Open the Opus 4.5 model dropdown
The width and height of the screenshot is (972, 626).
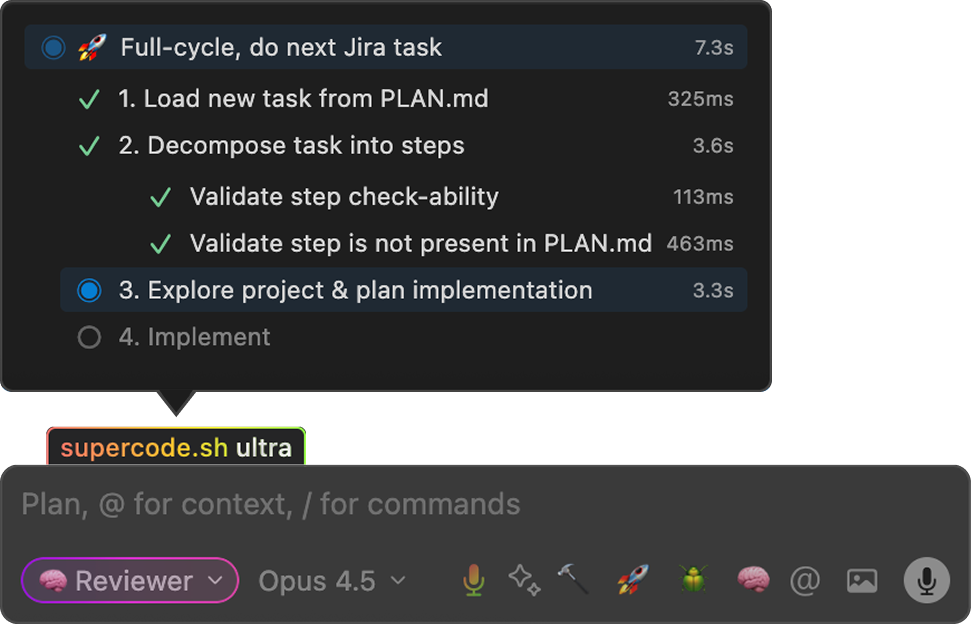[x=332, y=580]
